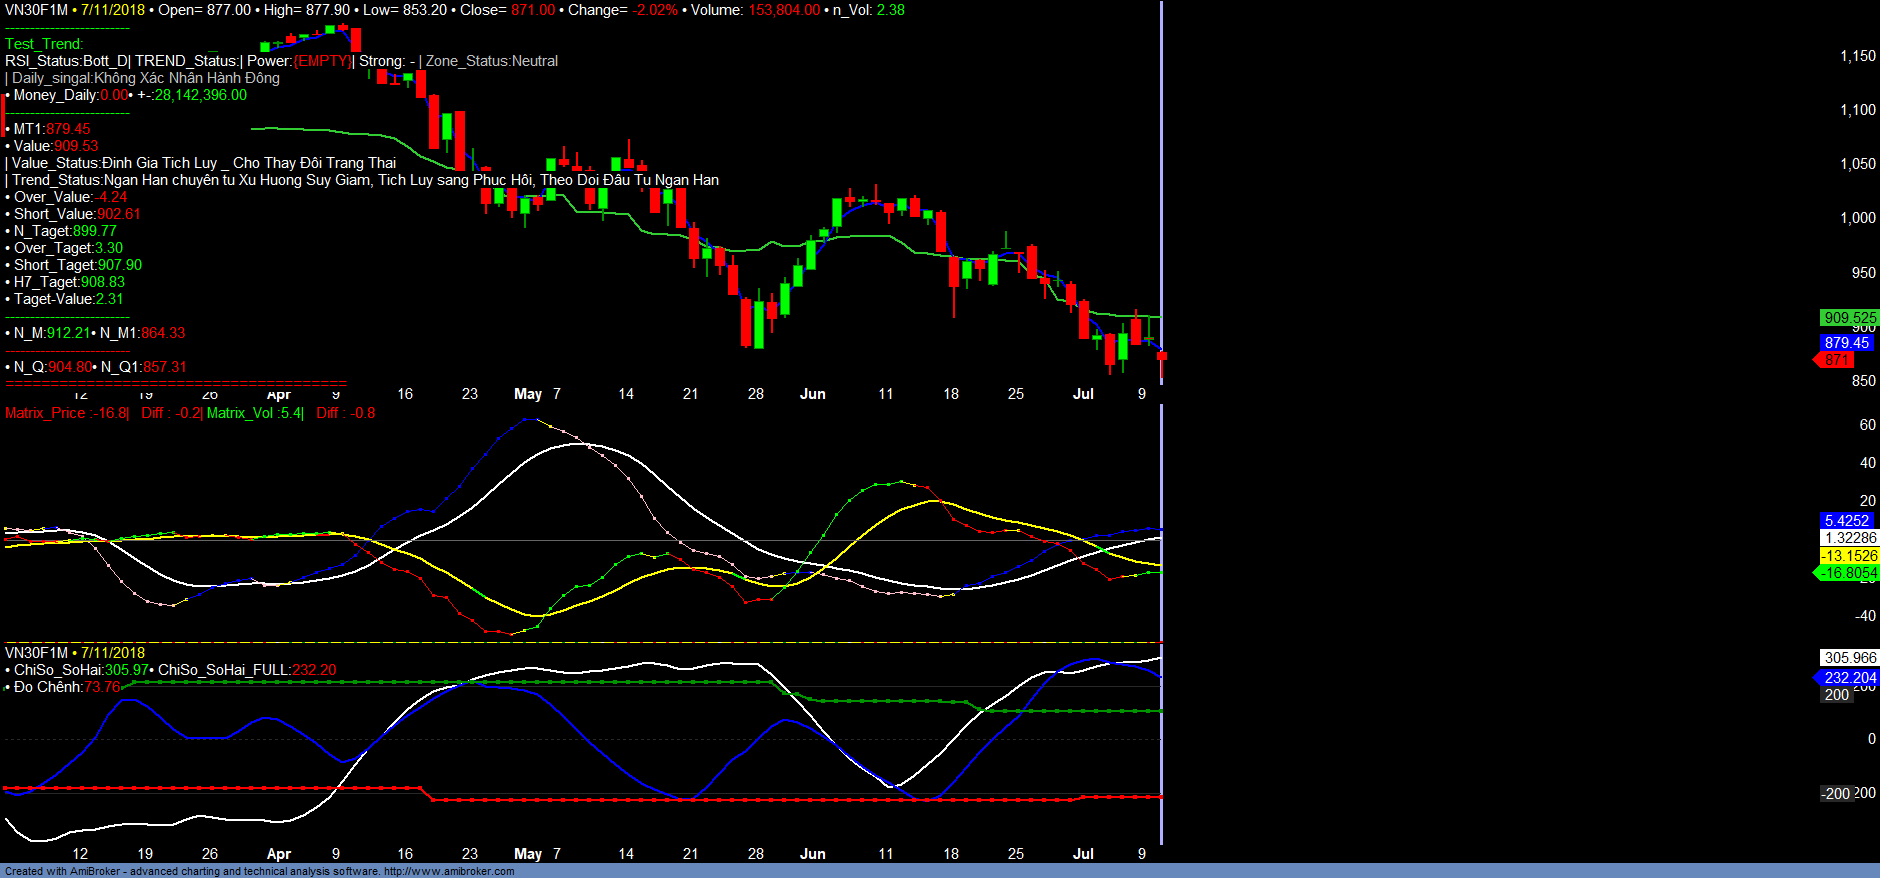Viewport: 1880px width, 878px height.
Task: Click the blue 879.45 price marker
Action: coord(1846,343)
